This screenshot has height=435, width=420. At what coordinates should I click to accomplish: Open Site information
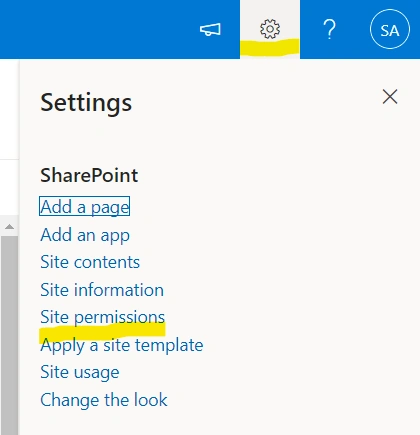[102, 289]
